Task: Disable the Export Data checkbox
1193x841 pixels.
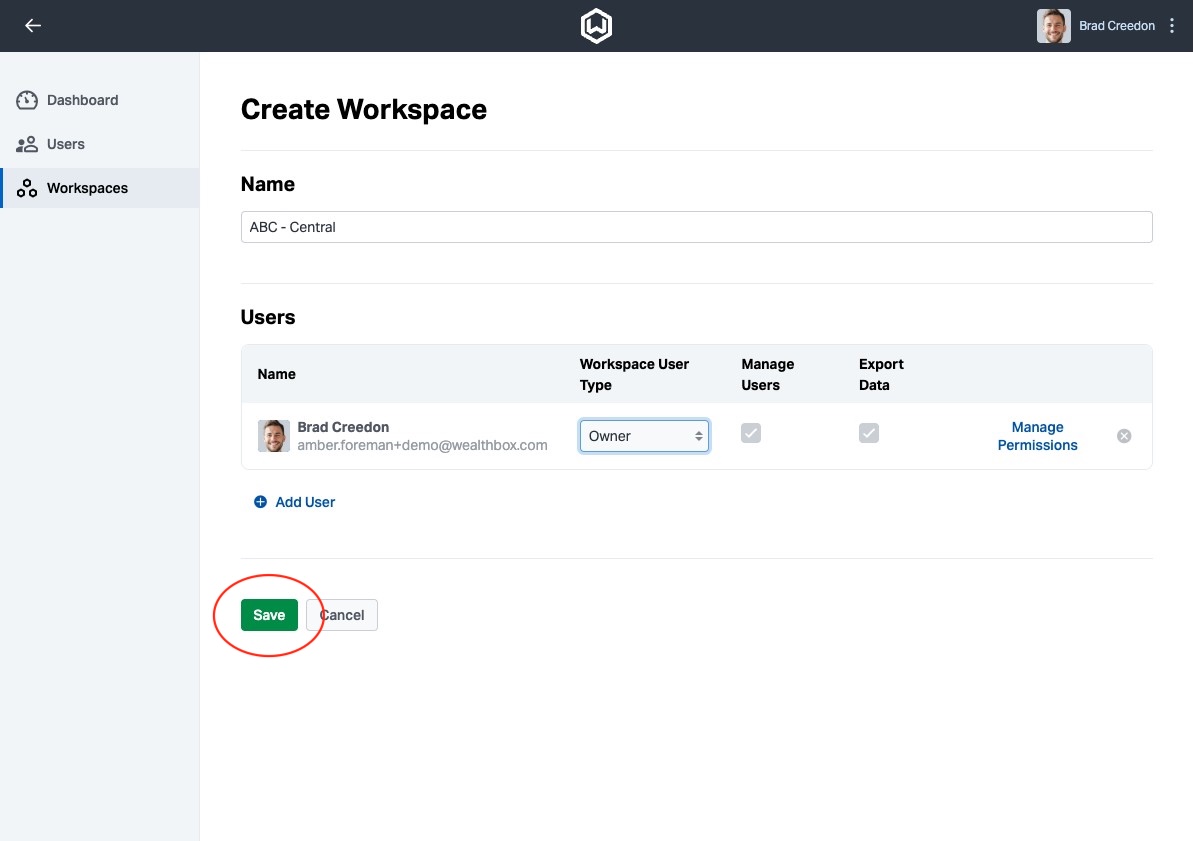Action: click(868, 432)
